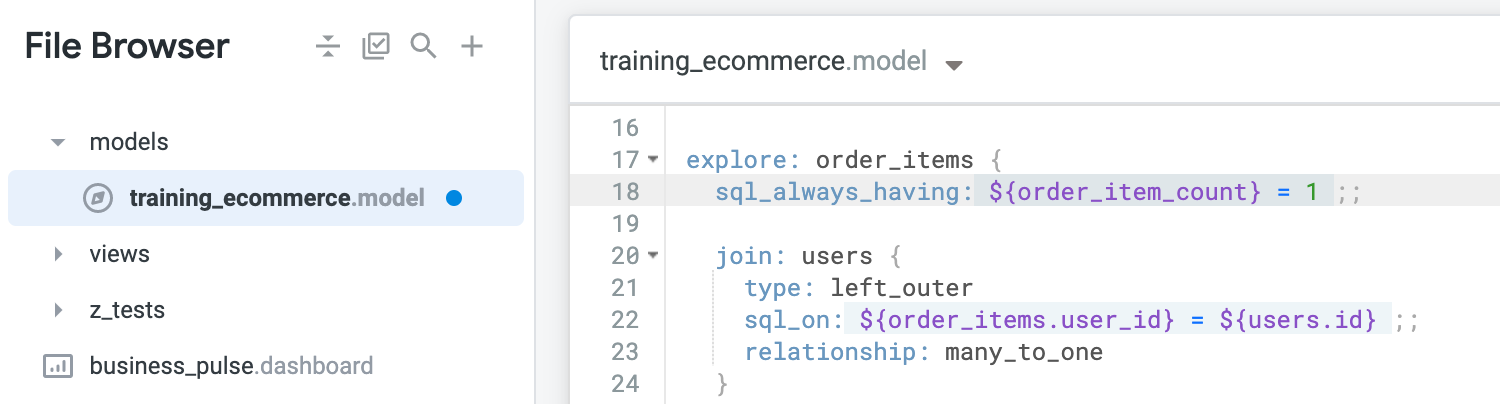This screenshot has height=404, width=1500.
Task: Click the training_ecommerce.model editor tab title
Action: [763, 62]
